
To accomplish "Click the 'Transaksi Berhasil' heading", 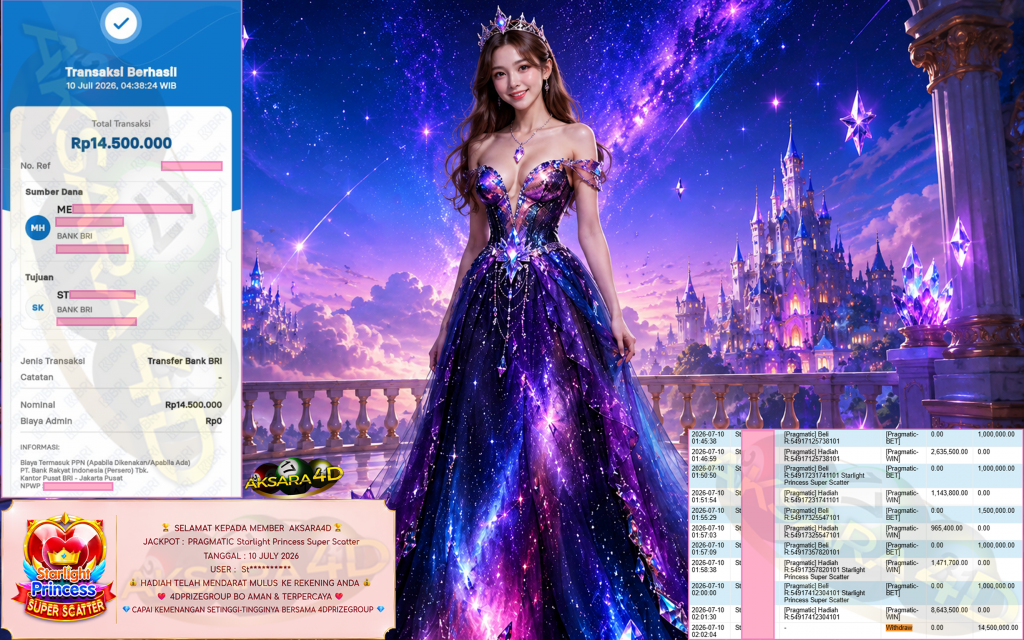I will 121,72.
